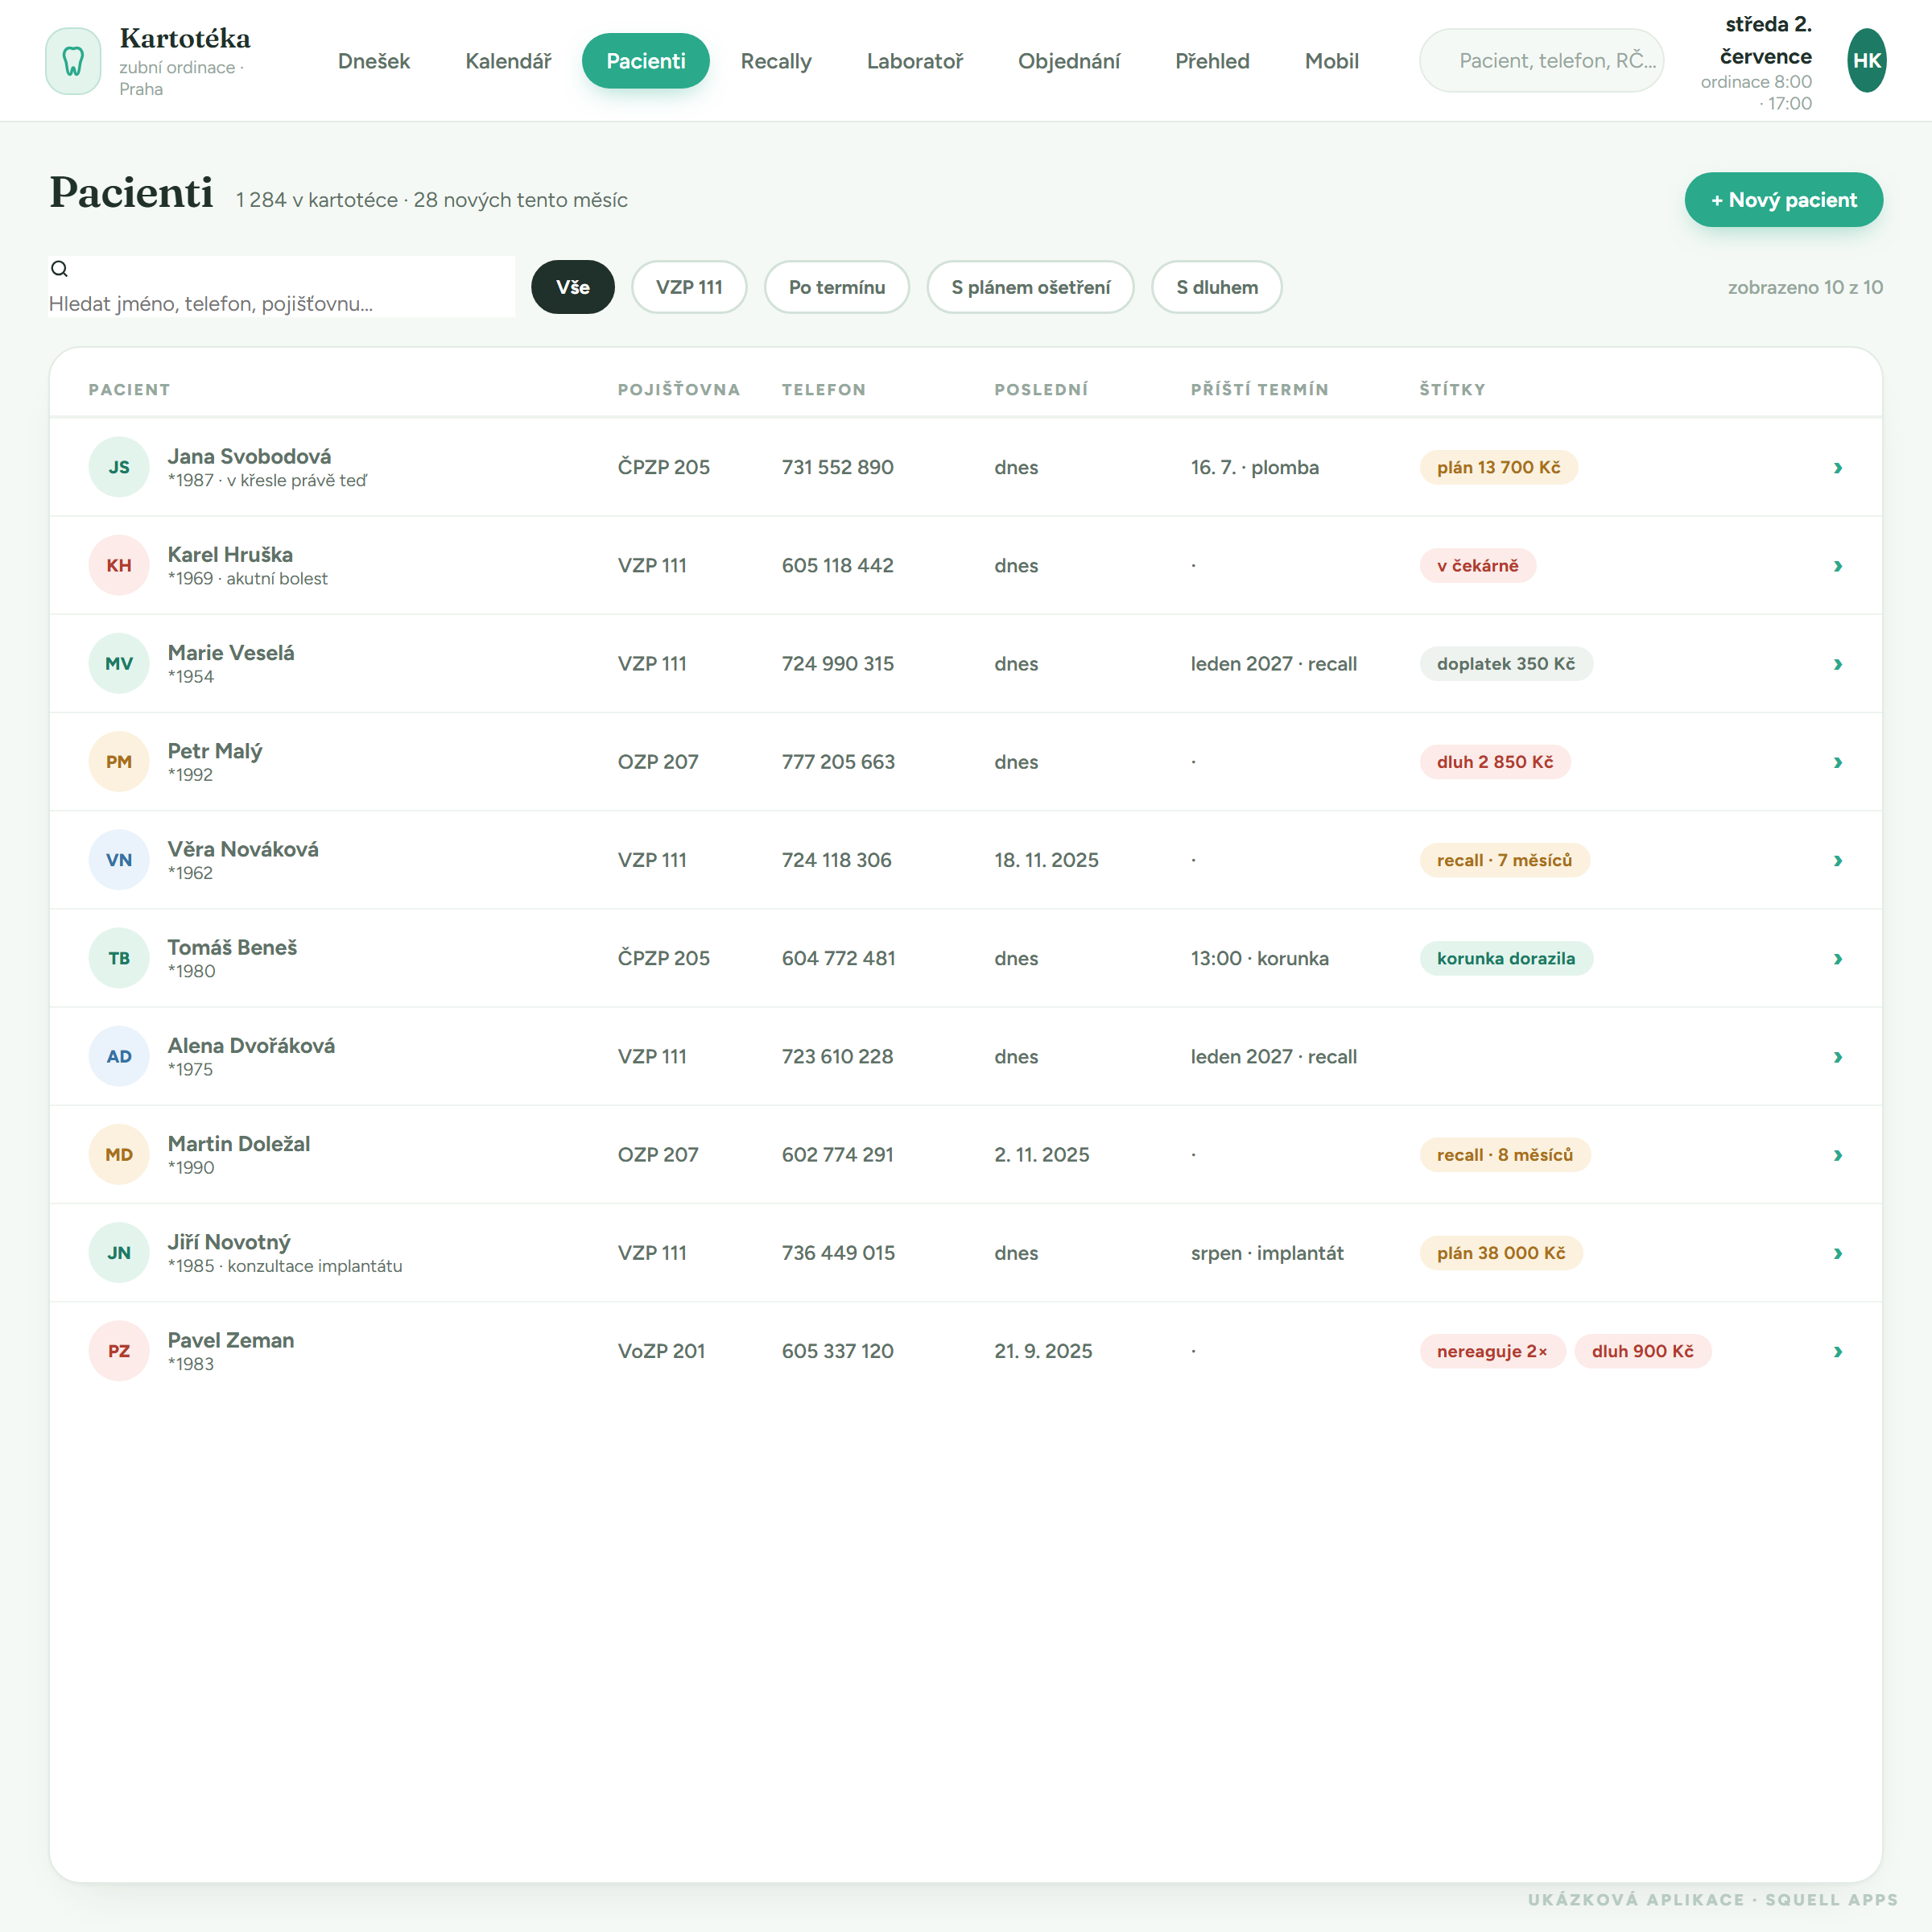Click the Pojišťovna column header
Screen dimensions: 1932x1932
coord(679,390)
